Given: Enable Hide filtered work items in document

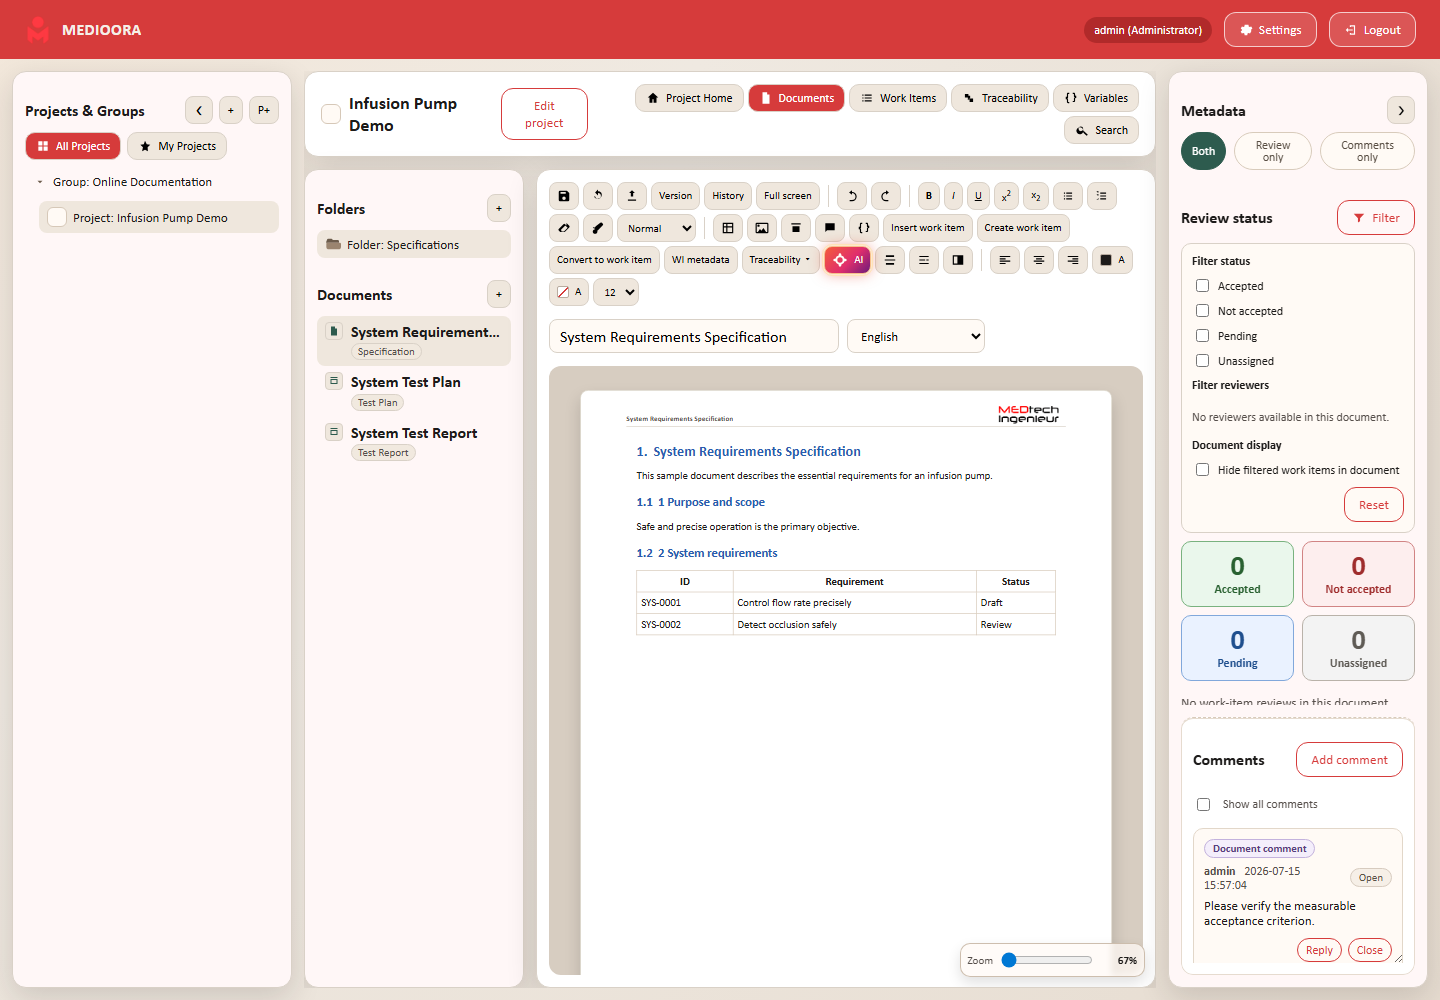Looking at the screenshot, I should pyautogui.click(x=1203, y=470).
